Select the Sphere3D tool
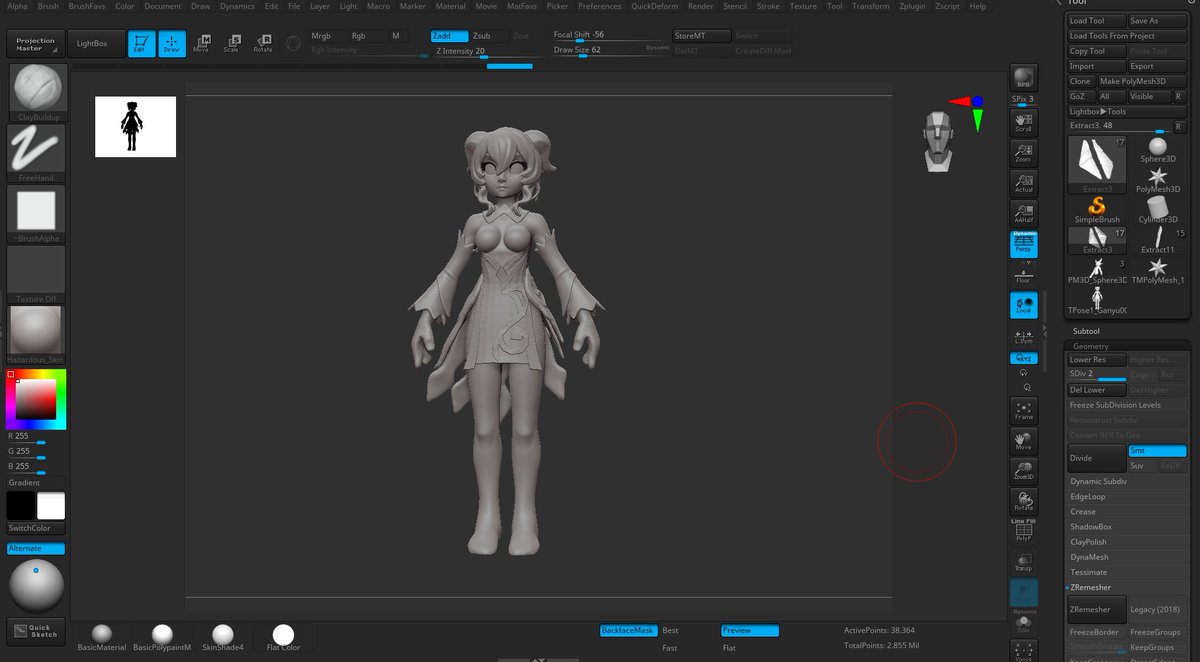Viewport: 1200px width, 662px height. pos(1157,150)
